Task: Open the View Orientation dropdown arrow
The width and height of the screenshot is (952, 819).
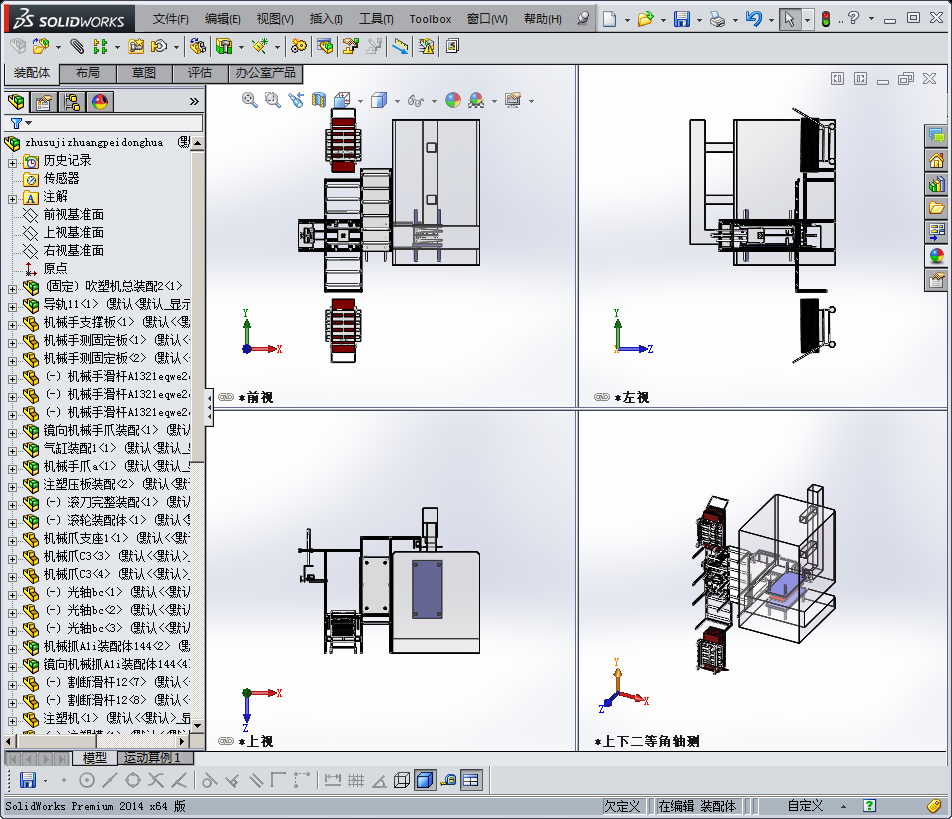Action: pos(360,101)
